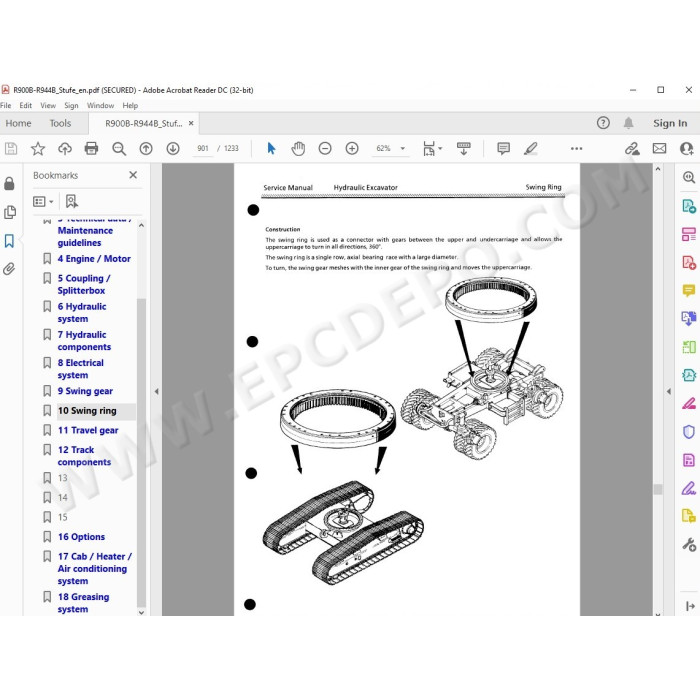Open the search tool in right pane

(689, 177)
